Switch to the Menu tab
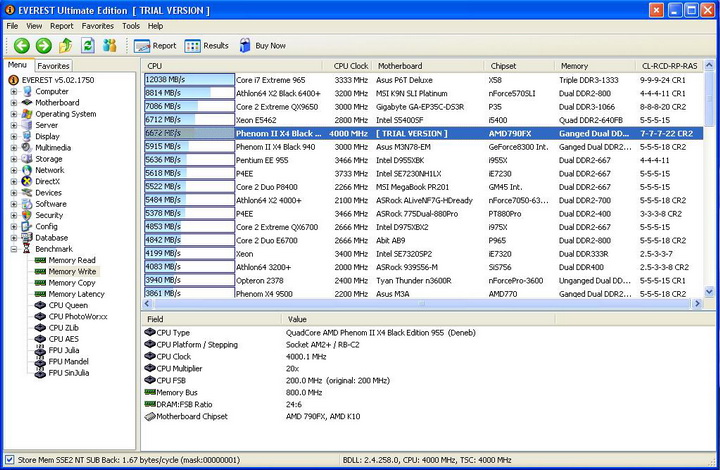 (x=18, y=65)
